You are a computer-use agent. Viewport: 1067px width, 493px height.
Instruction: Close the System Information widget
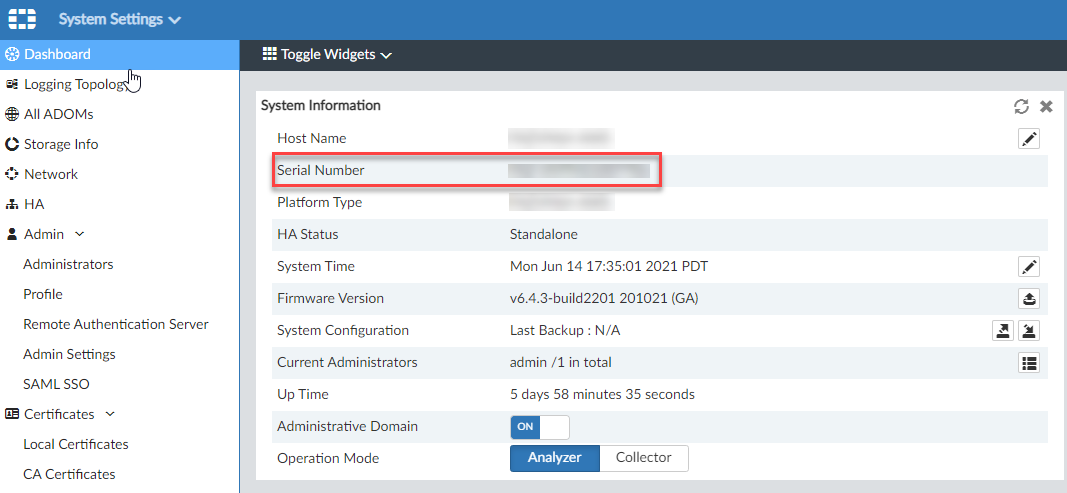pyautogui.click(x=1046, y=106)
